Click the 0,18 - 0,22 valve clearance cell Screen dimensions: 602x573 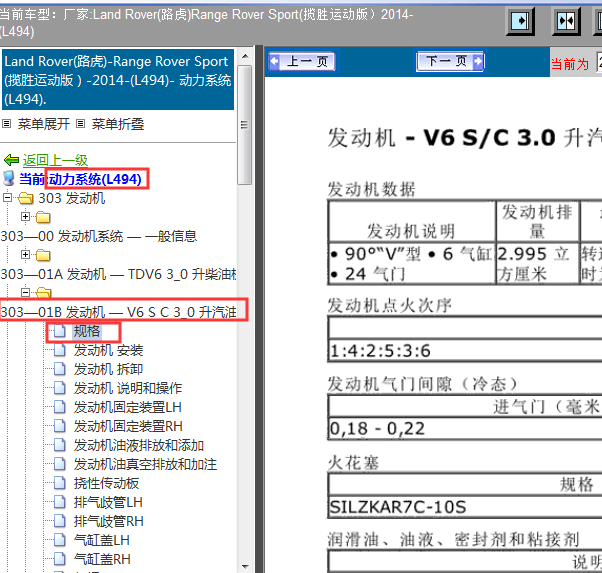[465, 429]
